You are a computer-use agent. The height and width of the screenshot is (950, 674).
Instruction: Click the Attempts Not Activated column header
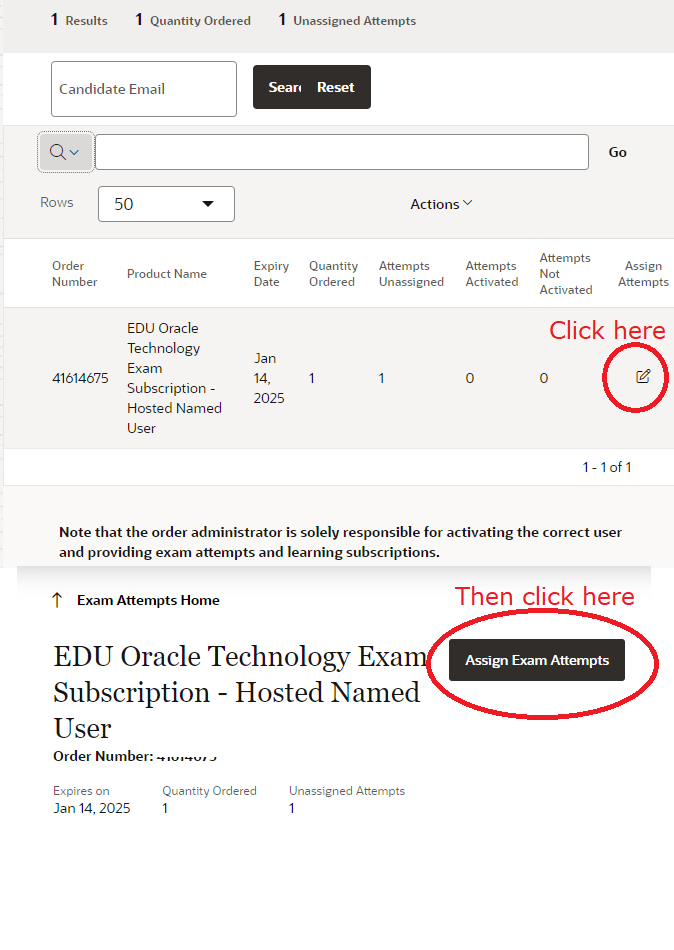[566, 274]
